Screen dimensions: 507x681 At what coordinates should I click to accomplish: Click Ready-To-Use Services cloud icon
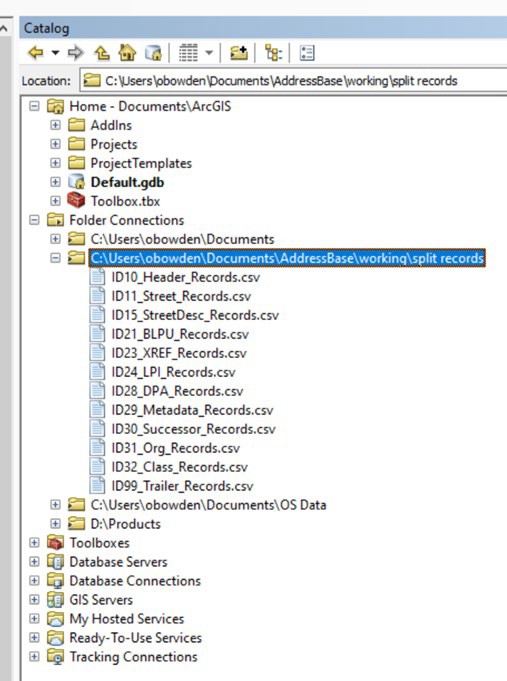pos(55,638)
